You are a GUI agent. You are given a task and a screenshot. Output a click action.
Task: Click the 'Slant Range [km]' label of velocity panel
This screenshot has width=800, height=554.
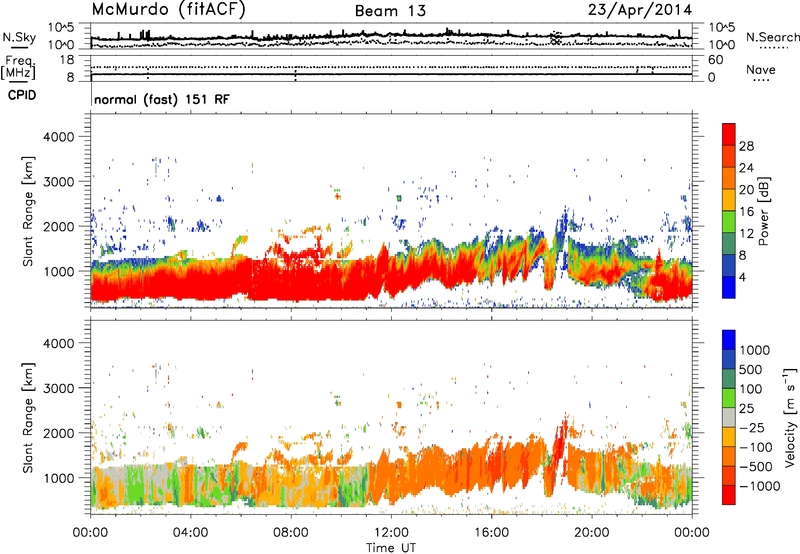click(x=28, y=417)
